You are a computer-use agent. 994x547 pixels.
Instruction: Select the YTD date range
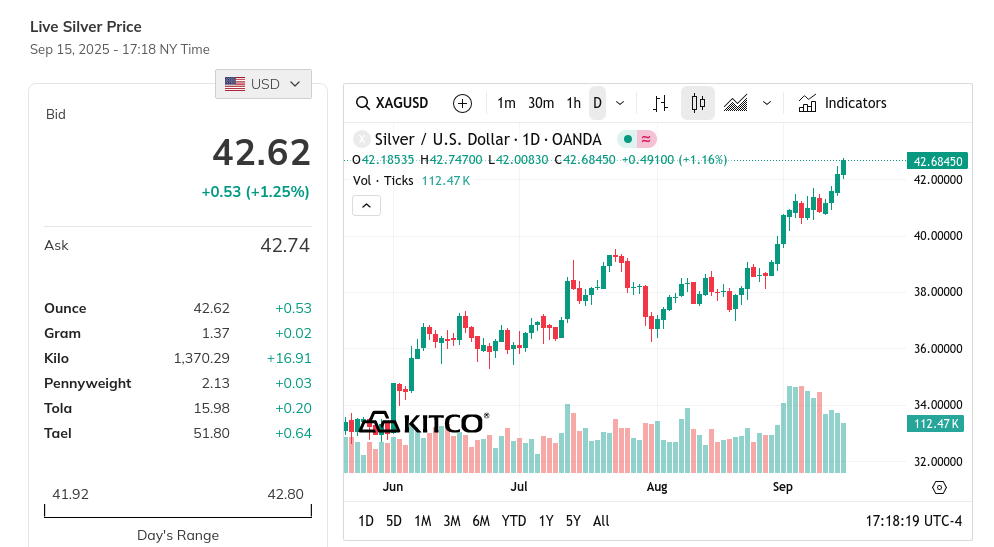click(x=513, y=521)
